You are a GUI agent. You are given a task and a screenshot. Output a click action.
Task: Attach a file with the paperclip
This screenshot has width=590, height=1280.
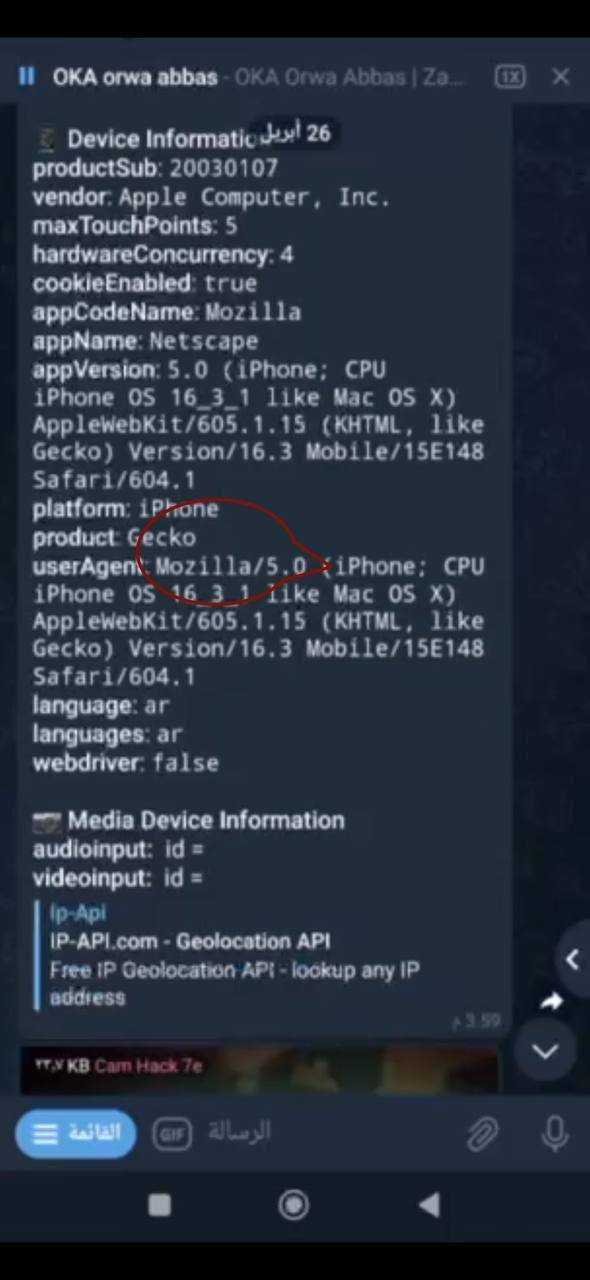click(482, 1133)
